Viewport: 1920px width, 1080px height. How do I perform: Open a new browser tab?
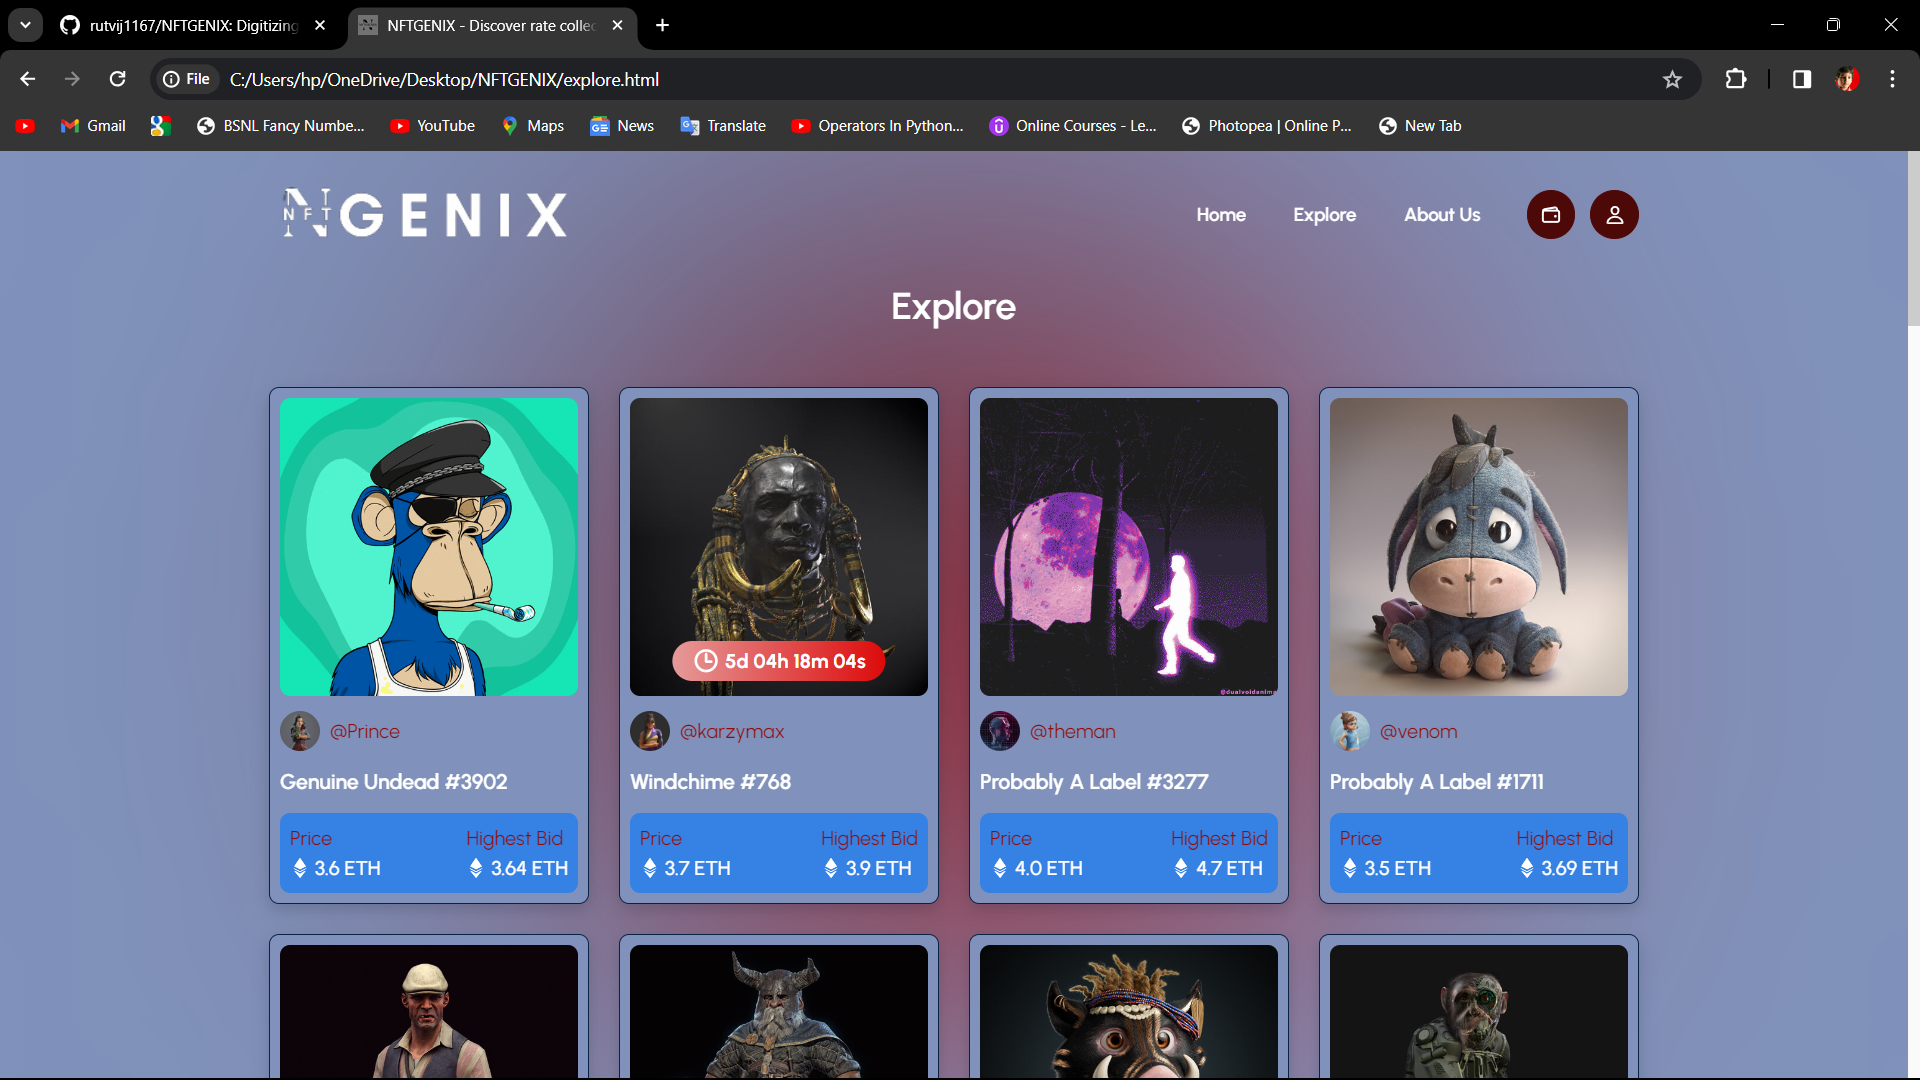point(662,25)
